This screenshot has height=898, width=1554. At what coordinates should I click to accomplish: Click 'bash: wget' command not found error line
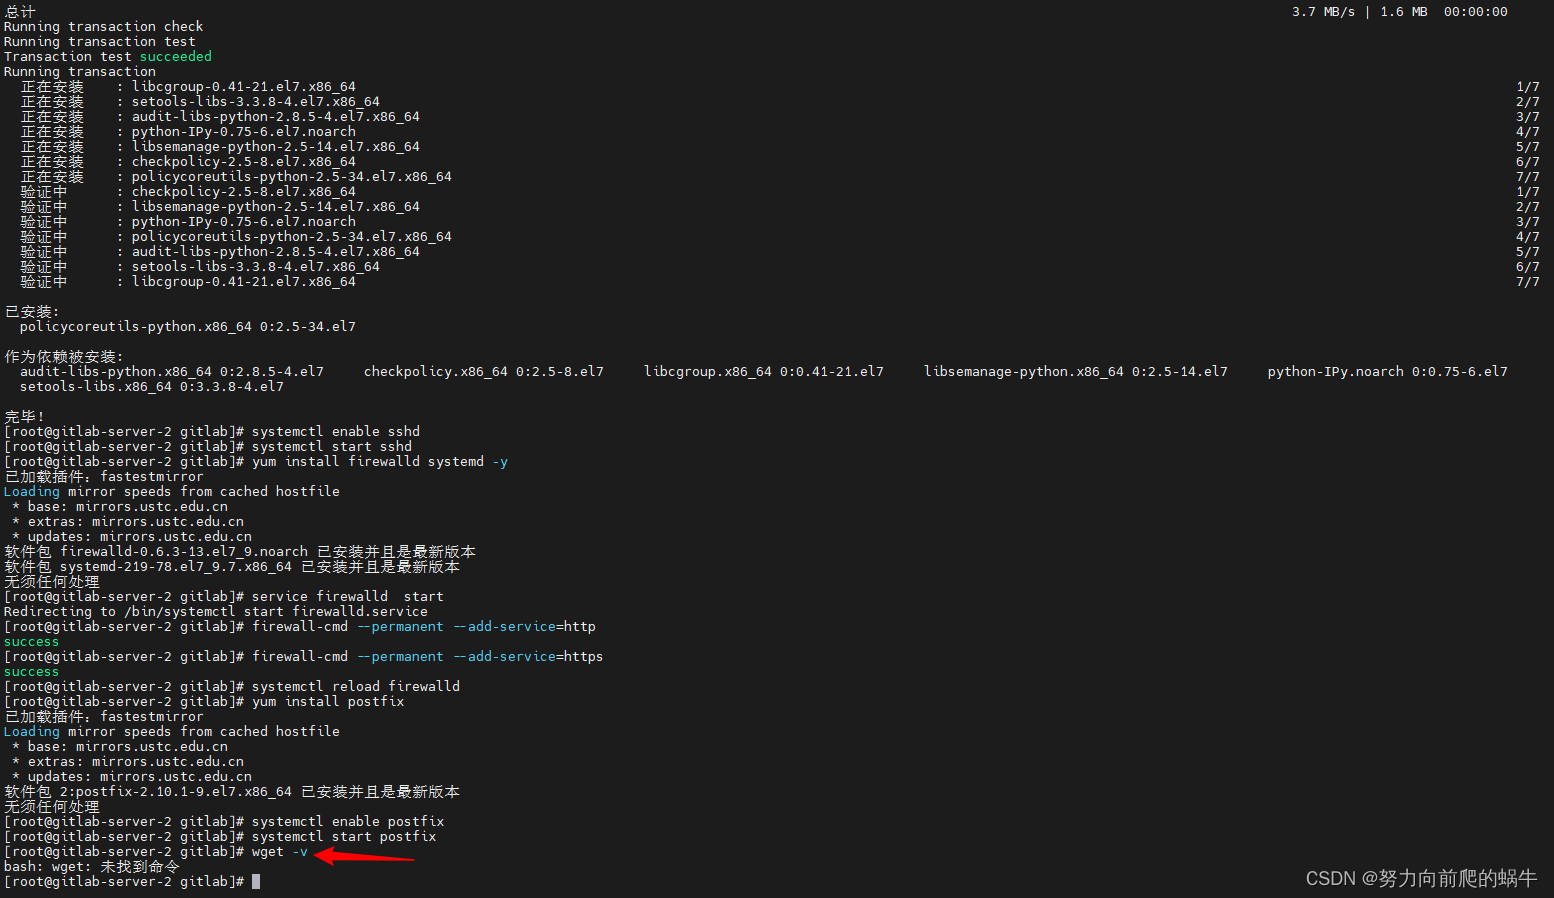[92, 867]
